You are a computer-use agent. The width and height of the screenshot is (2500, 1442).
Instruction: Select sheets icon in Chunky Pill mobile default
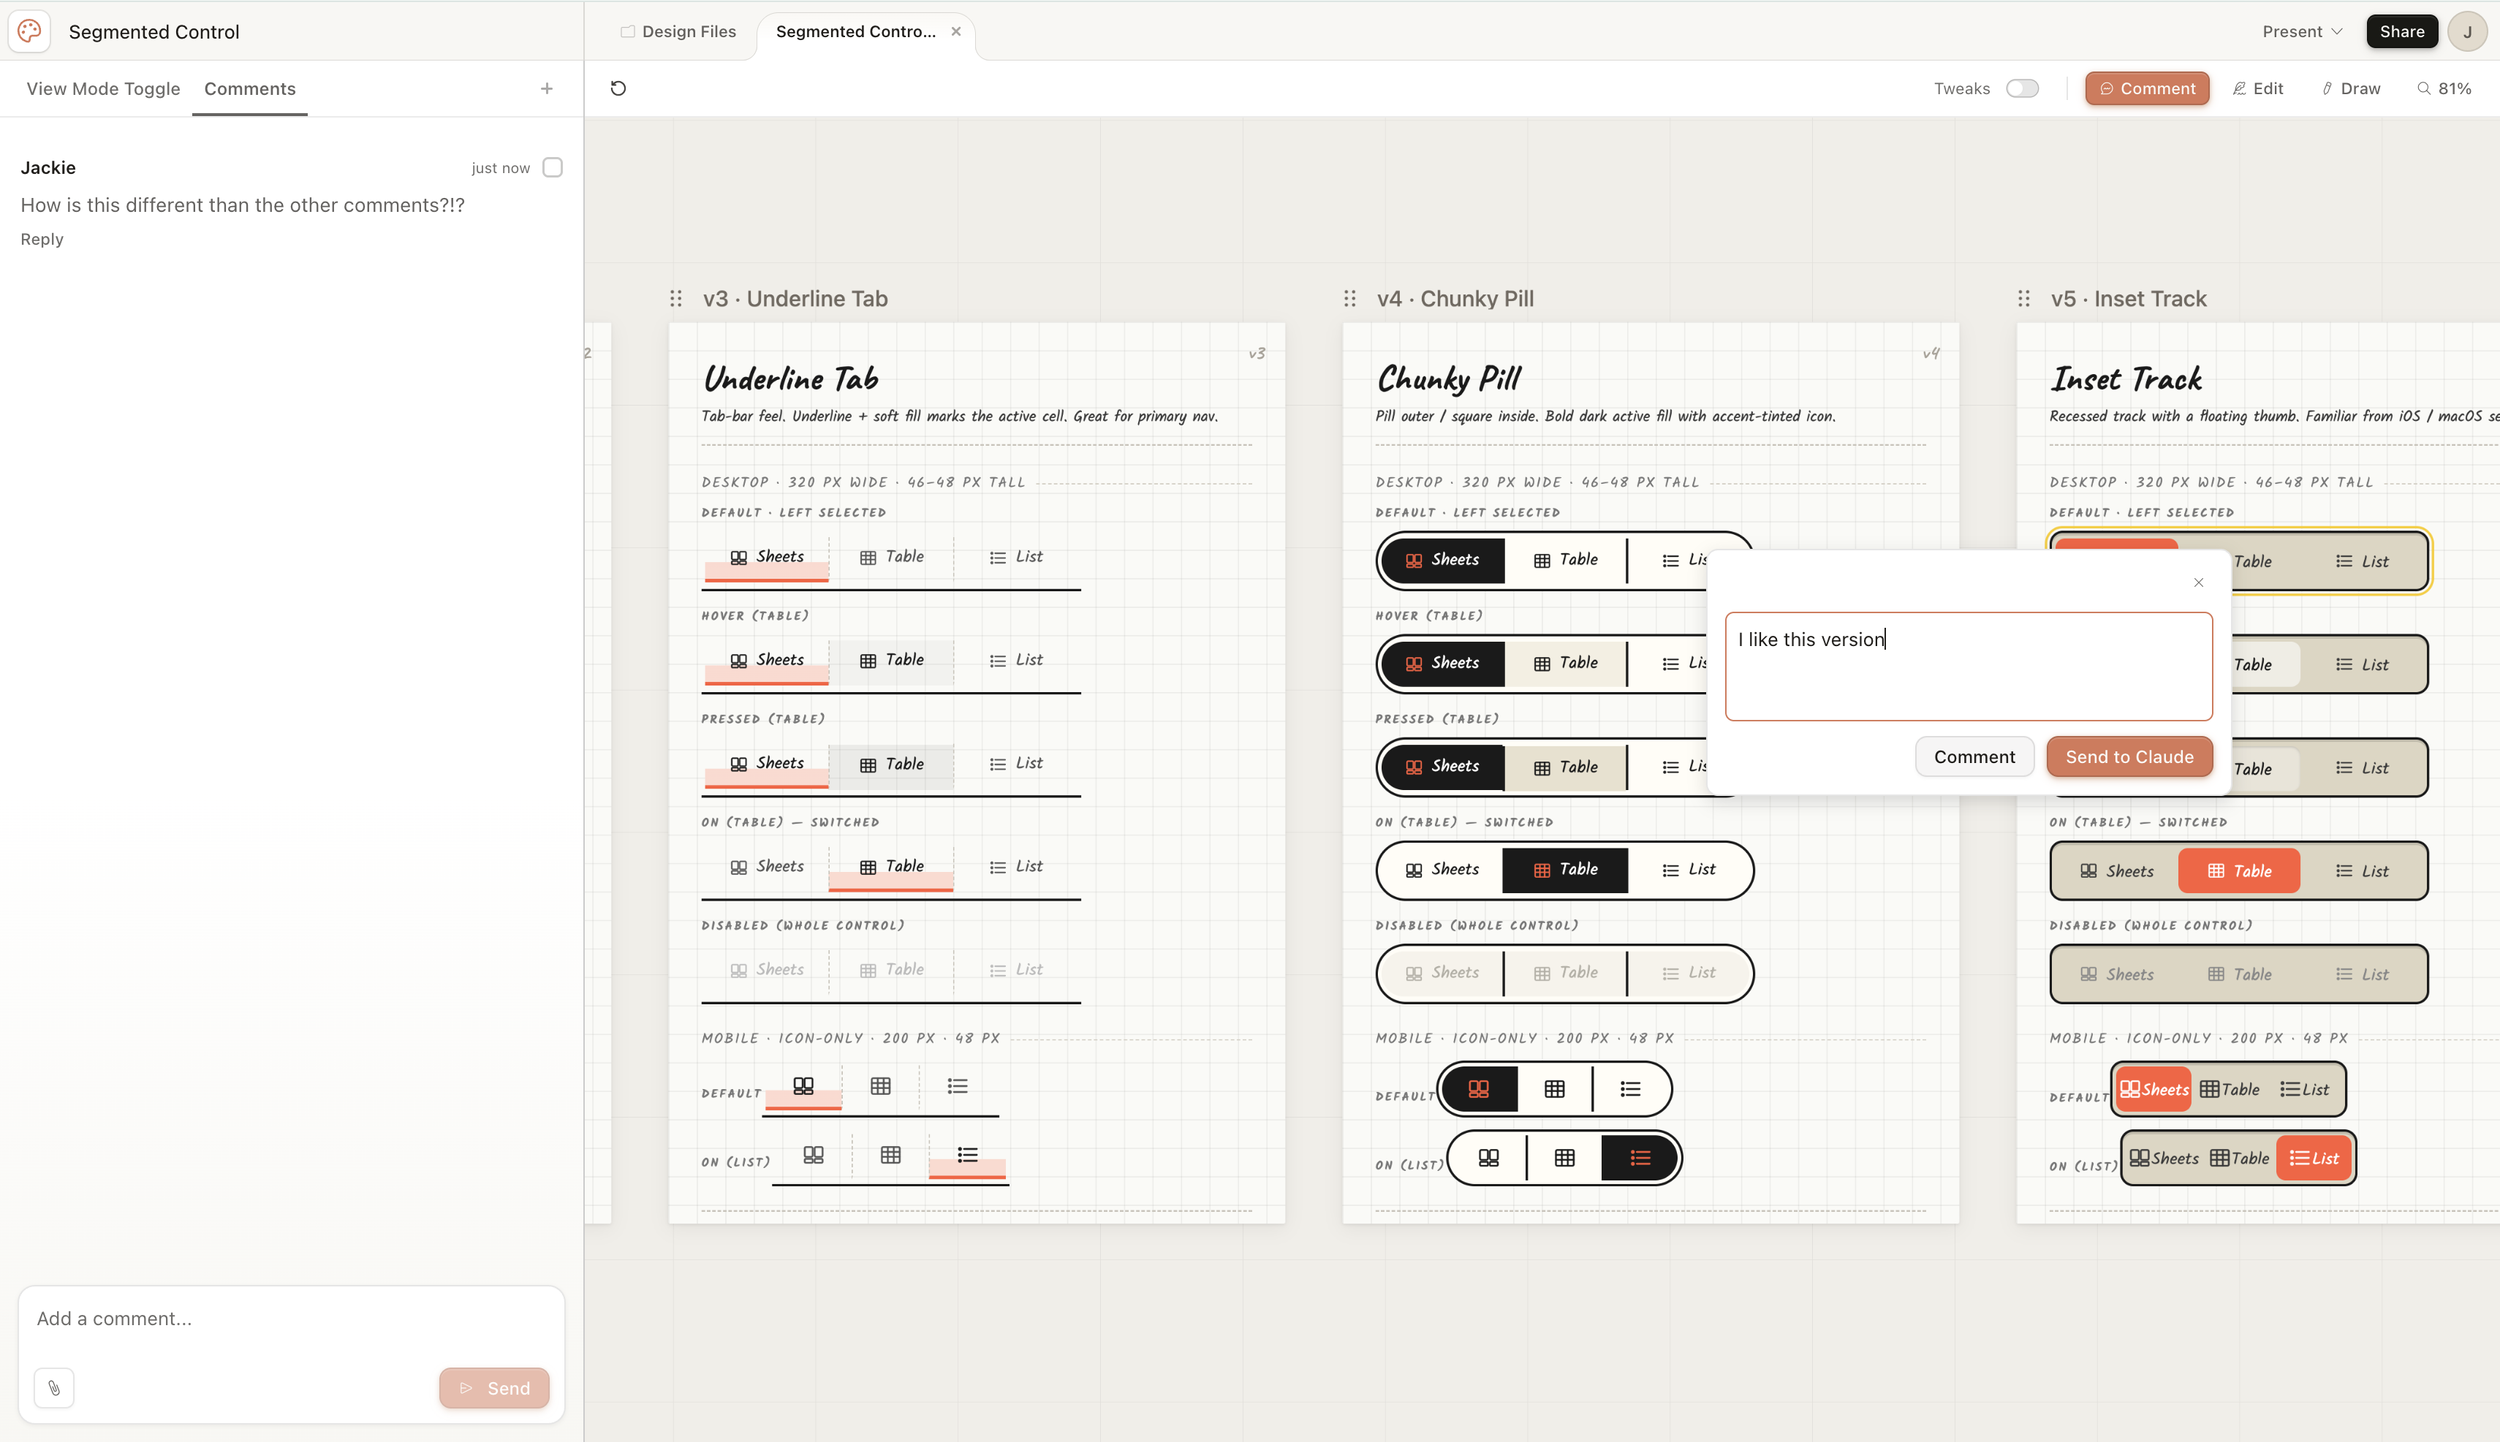(1479, 1089)
